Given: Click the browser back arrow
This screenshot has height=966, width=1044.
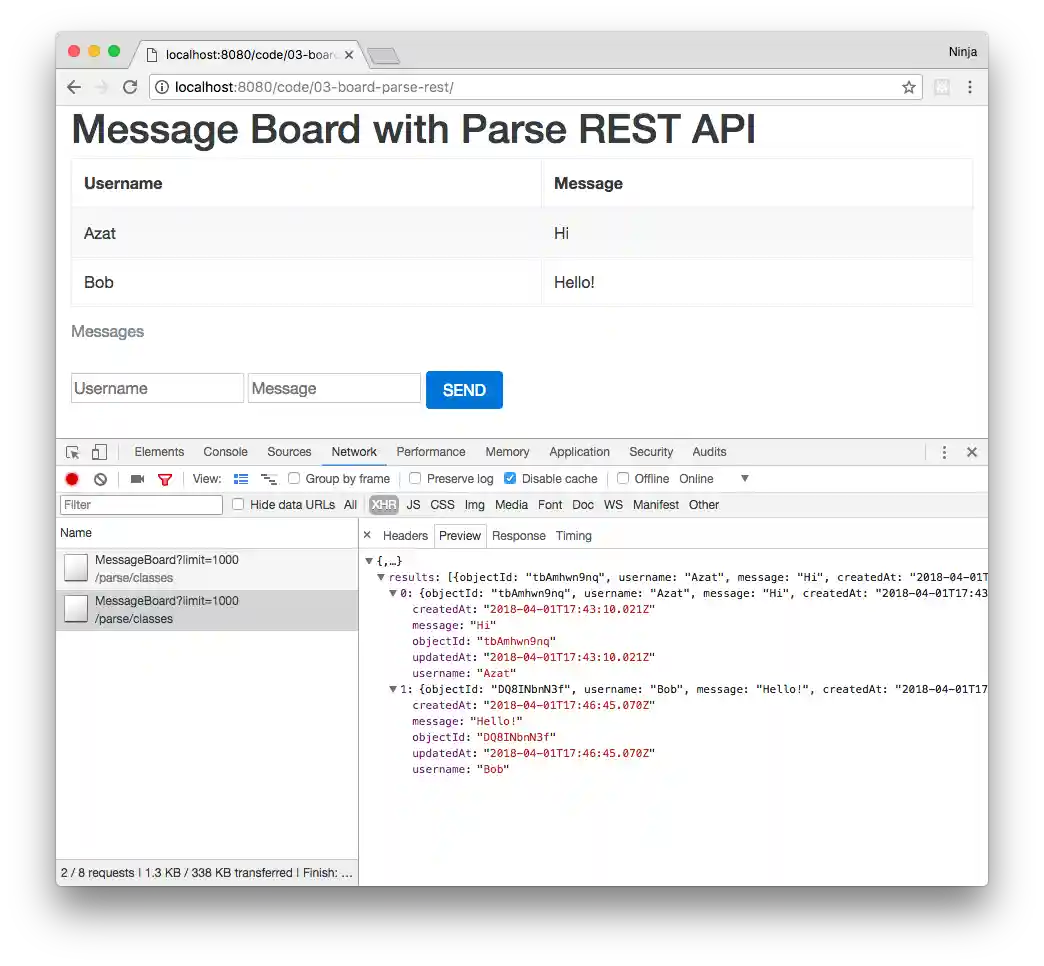Looking at the screenshot, I should (74, 87).
